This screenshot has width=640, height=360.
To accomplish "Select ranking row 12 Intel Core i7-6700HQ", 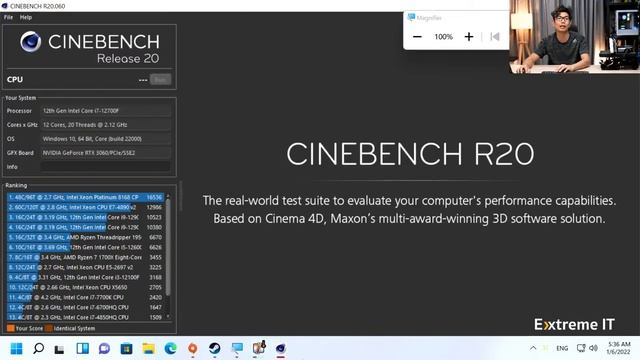I will [85, 307].
